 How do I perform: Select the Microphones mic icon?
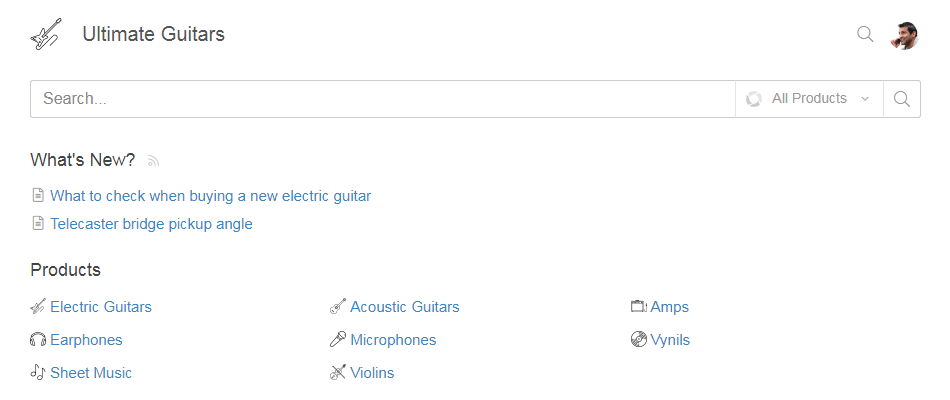coord(337,339)
